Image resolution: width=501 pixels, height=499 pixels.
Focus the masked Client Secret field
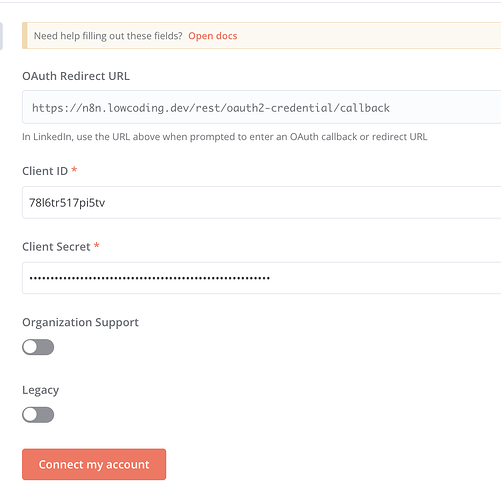click(x=262, y=278)
